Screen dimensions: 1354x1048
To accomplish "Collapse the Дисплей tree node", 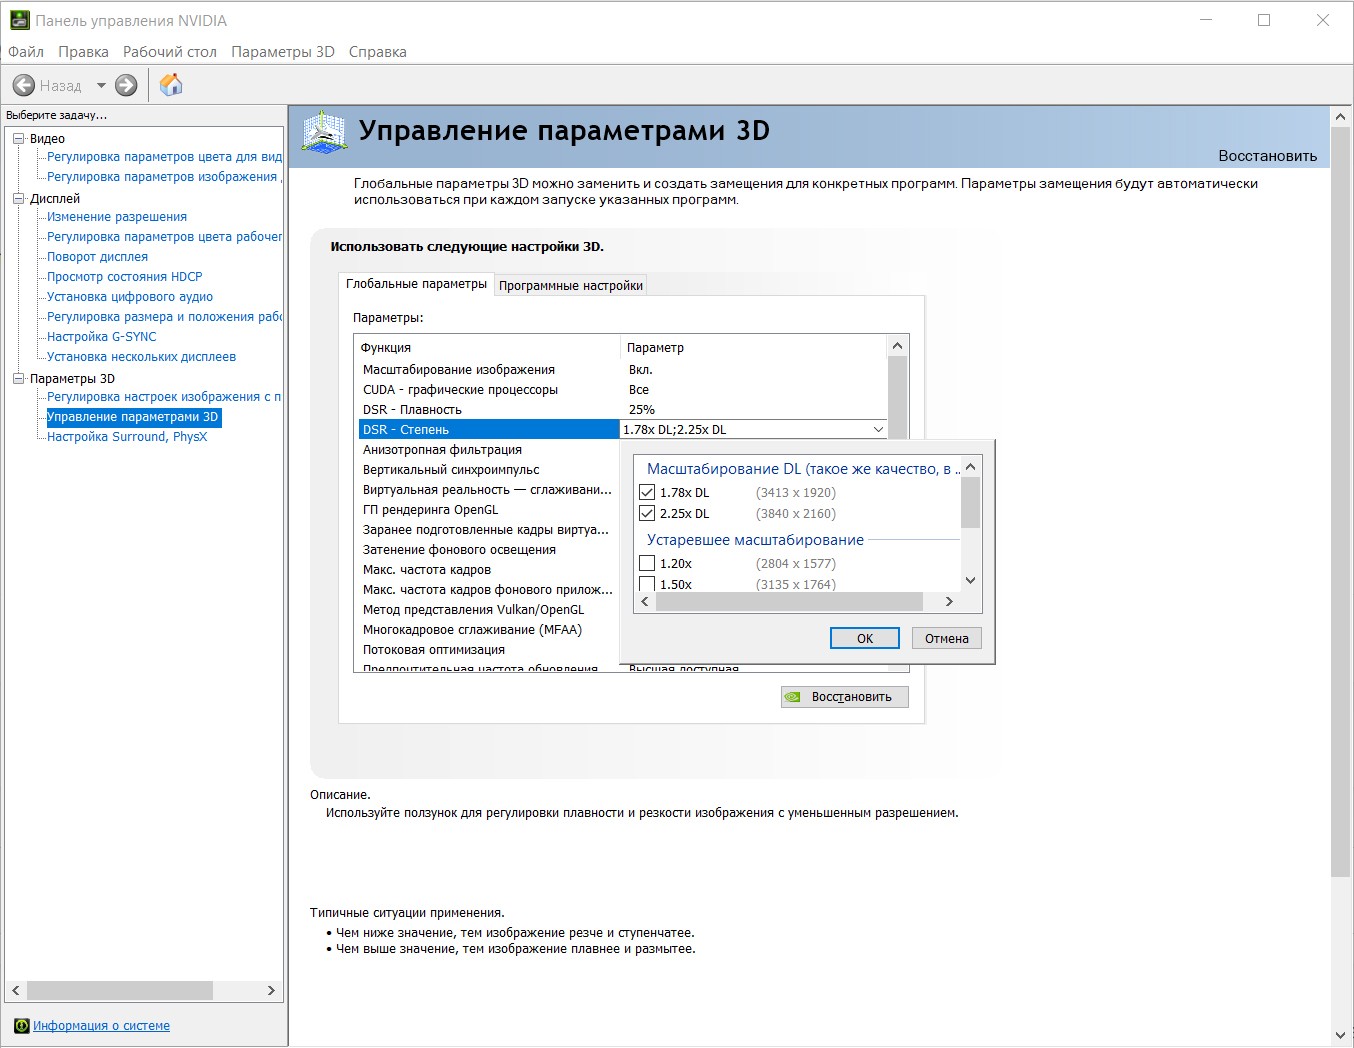I will coord(18,199).
